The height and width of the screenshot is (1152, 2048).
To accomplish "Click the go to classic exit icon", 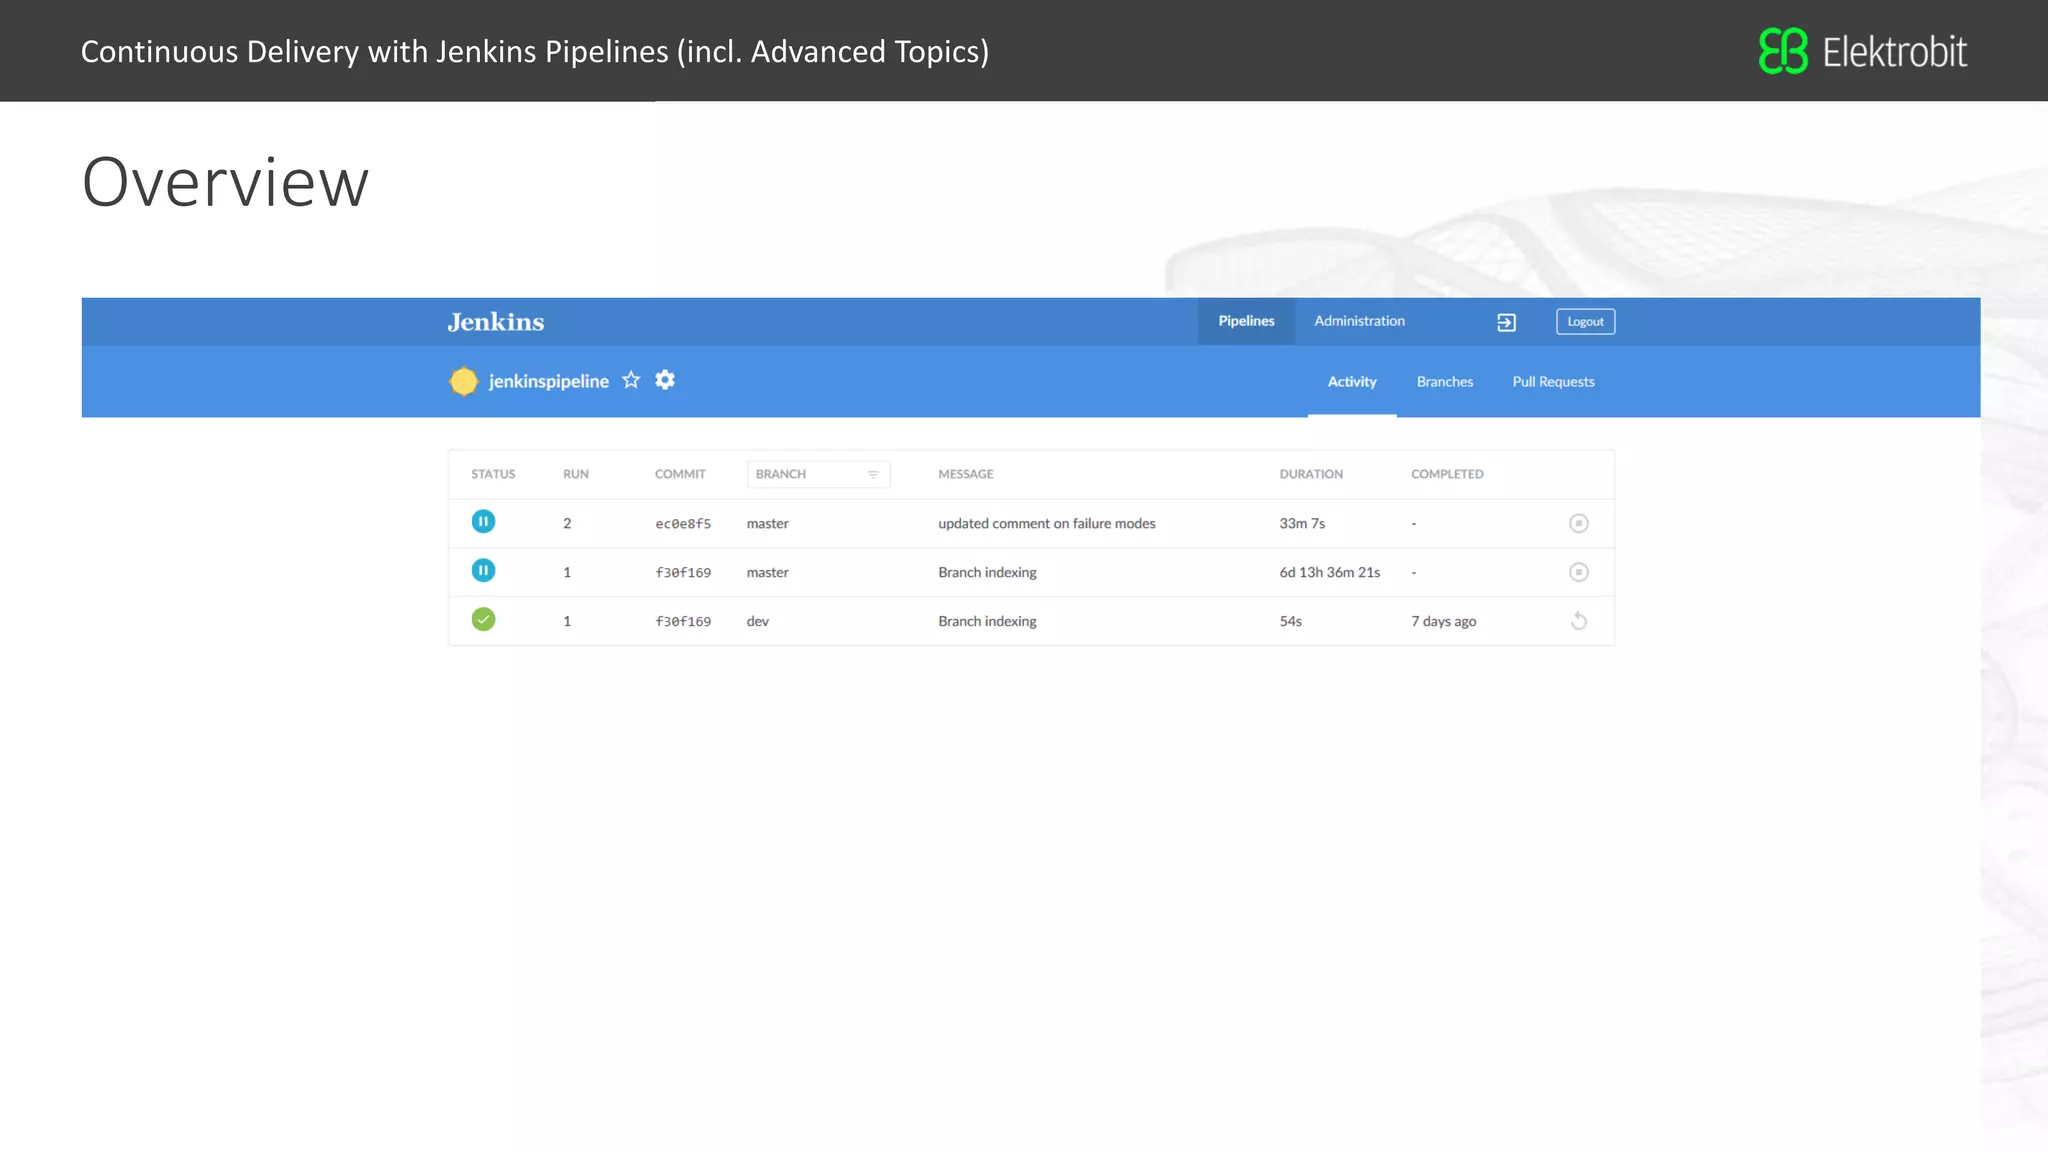I will [1506, 322].
